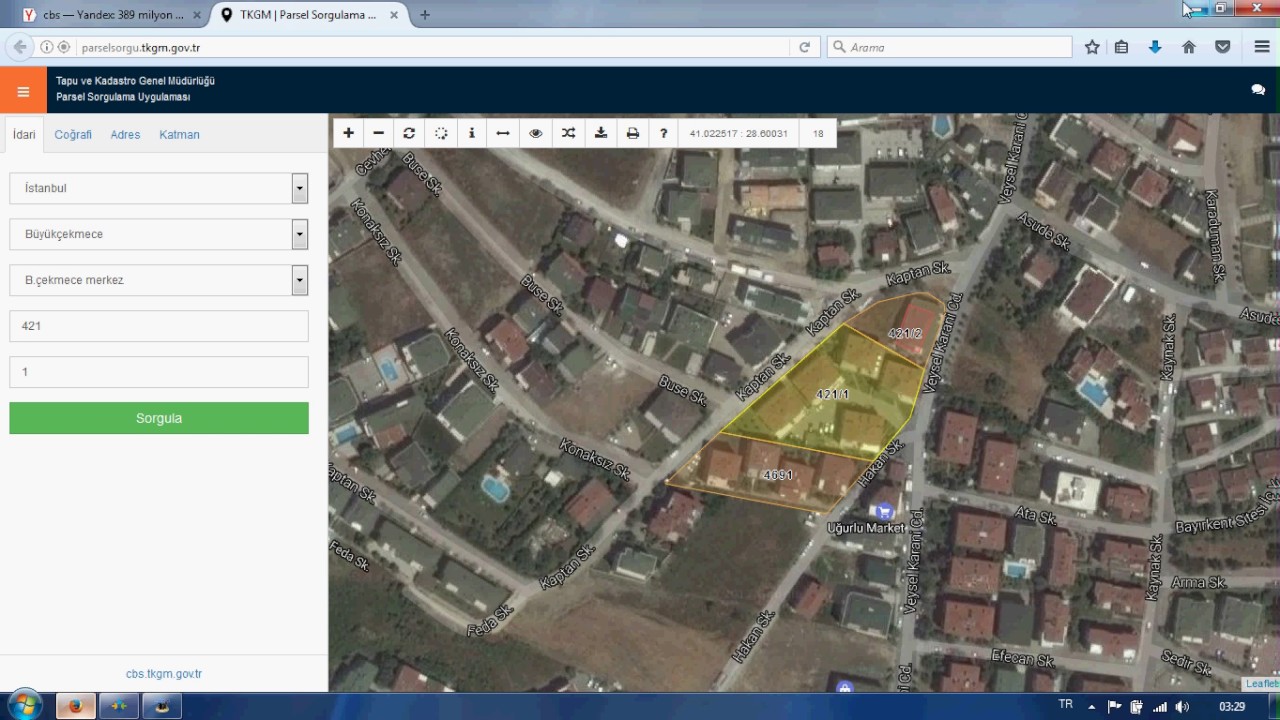Click the block number field containing 421

(x=159, y=326)
